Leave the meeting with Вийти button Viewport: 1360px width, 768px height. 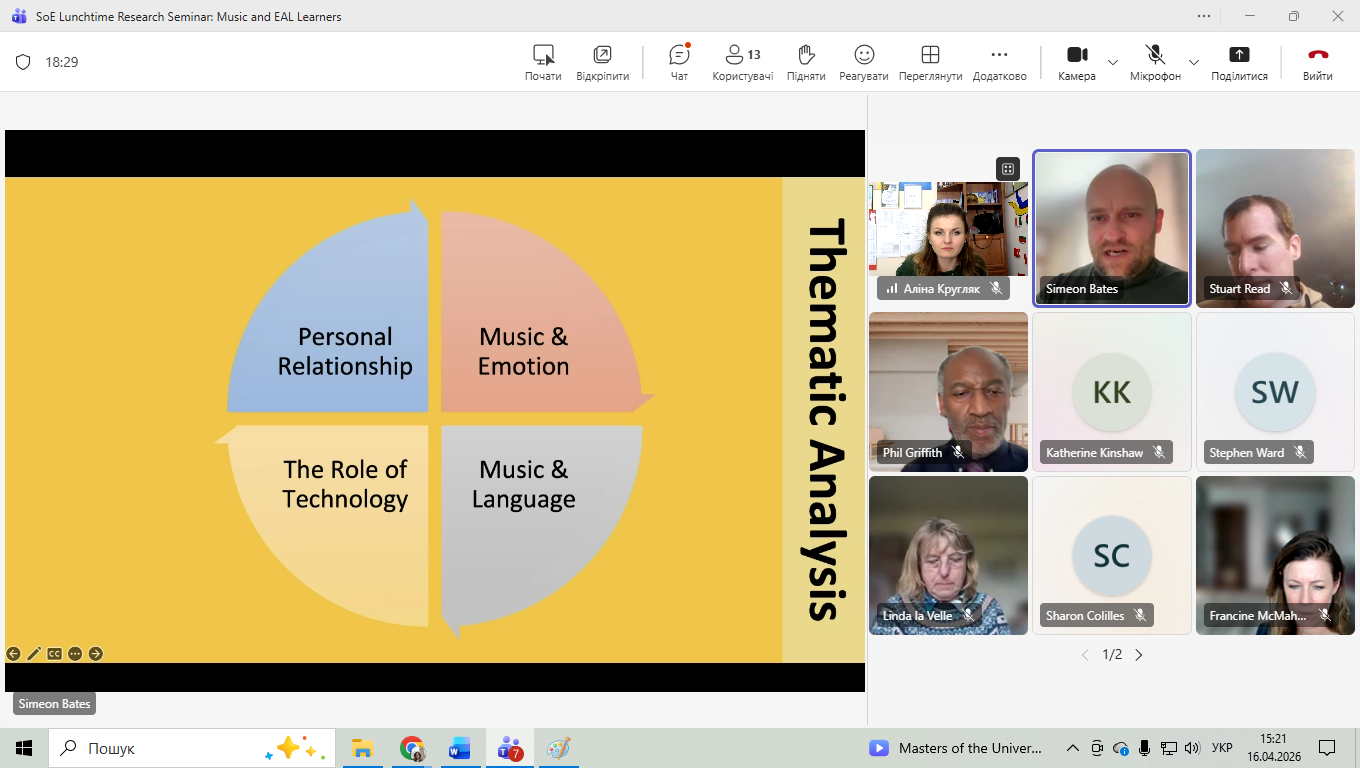pos(1317,62)
